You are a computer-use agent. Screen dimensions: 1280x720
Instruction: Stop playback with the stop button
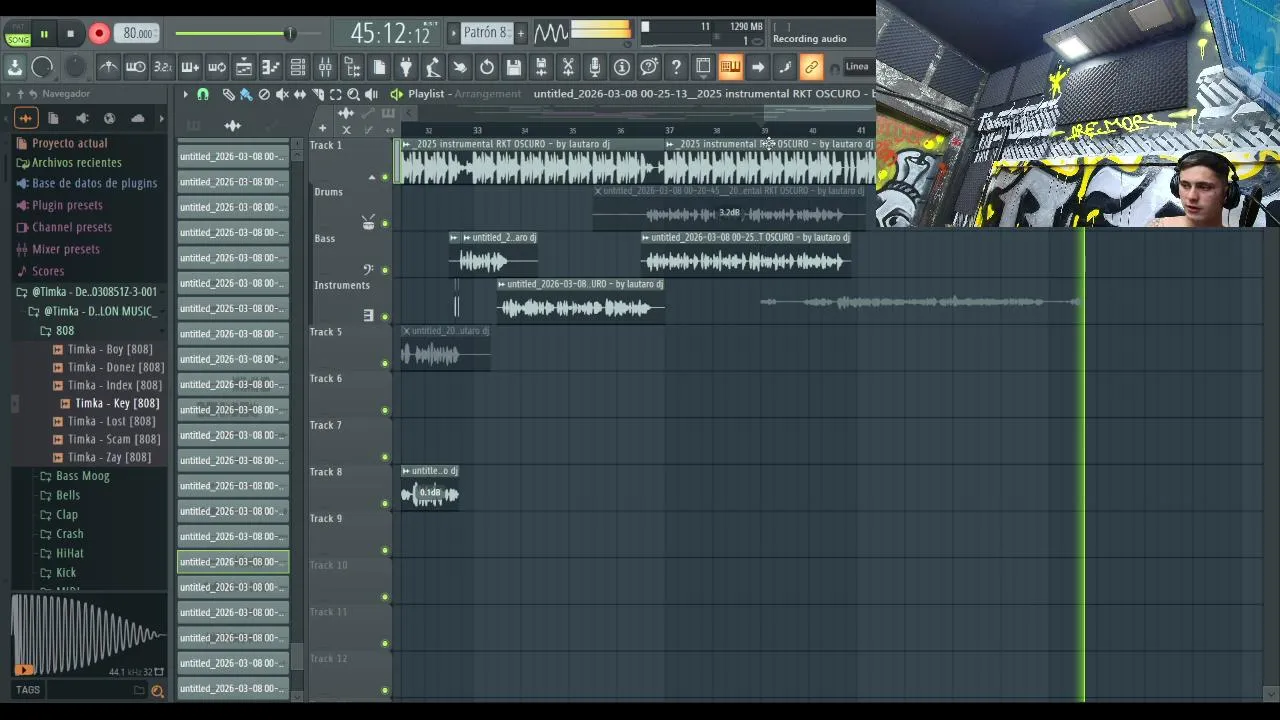[x=70, y=34]
